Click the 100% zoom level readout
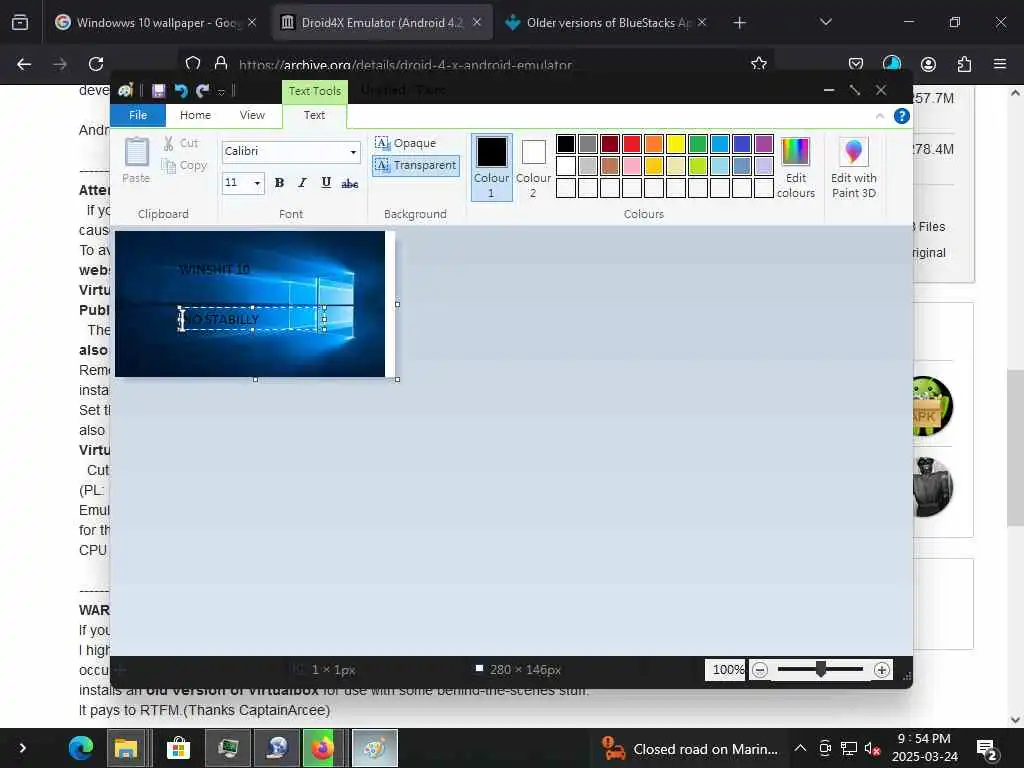This screenshot has height=768, width=1024. (x=727, y=670)
